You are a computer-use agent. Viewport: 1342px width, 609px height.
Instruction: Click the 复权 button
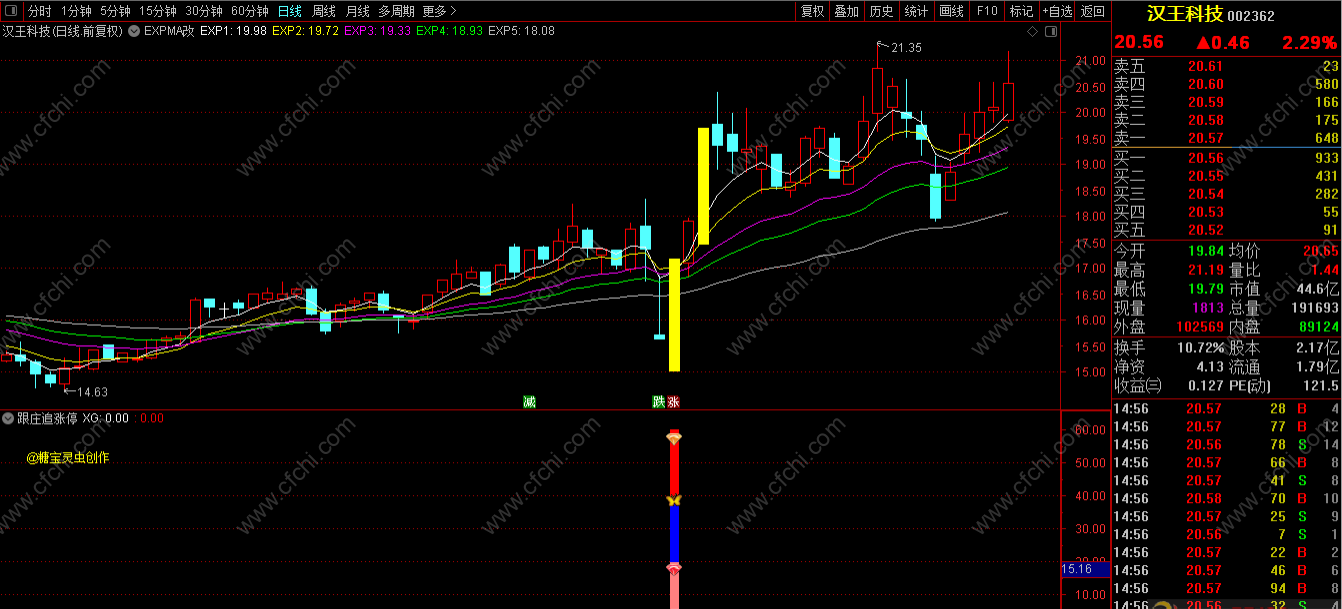(x=813, y=11)
